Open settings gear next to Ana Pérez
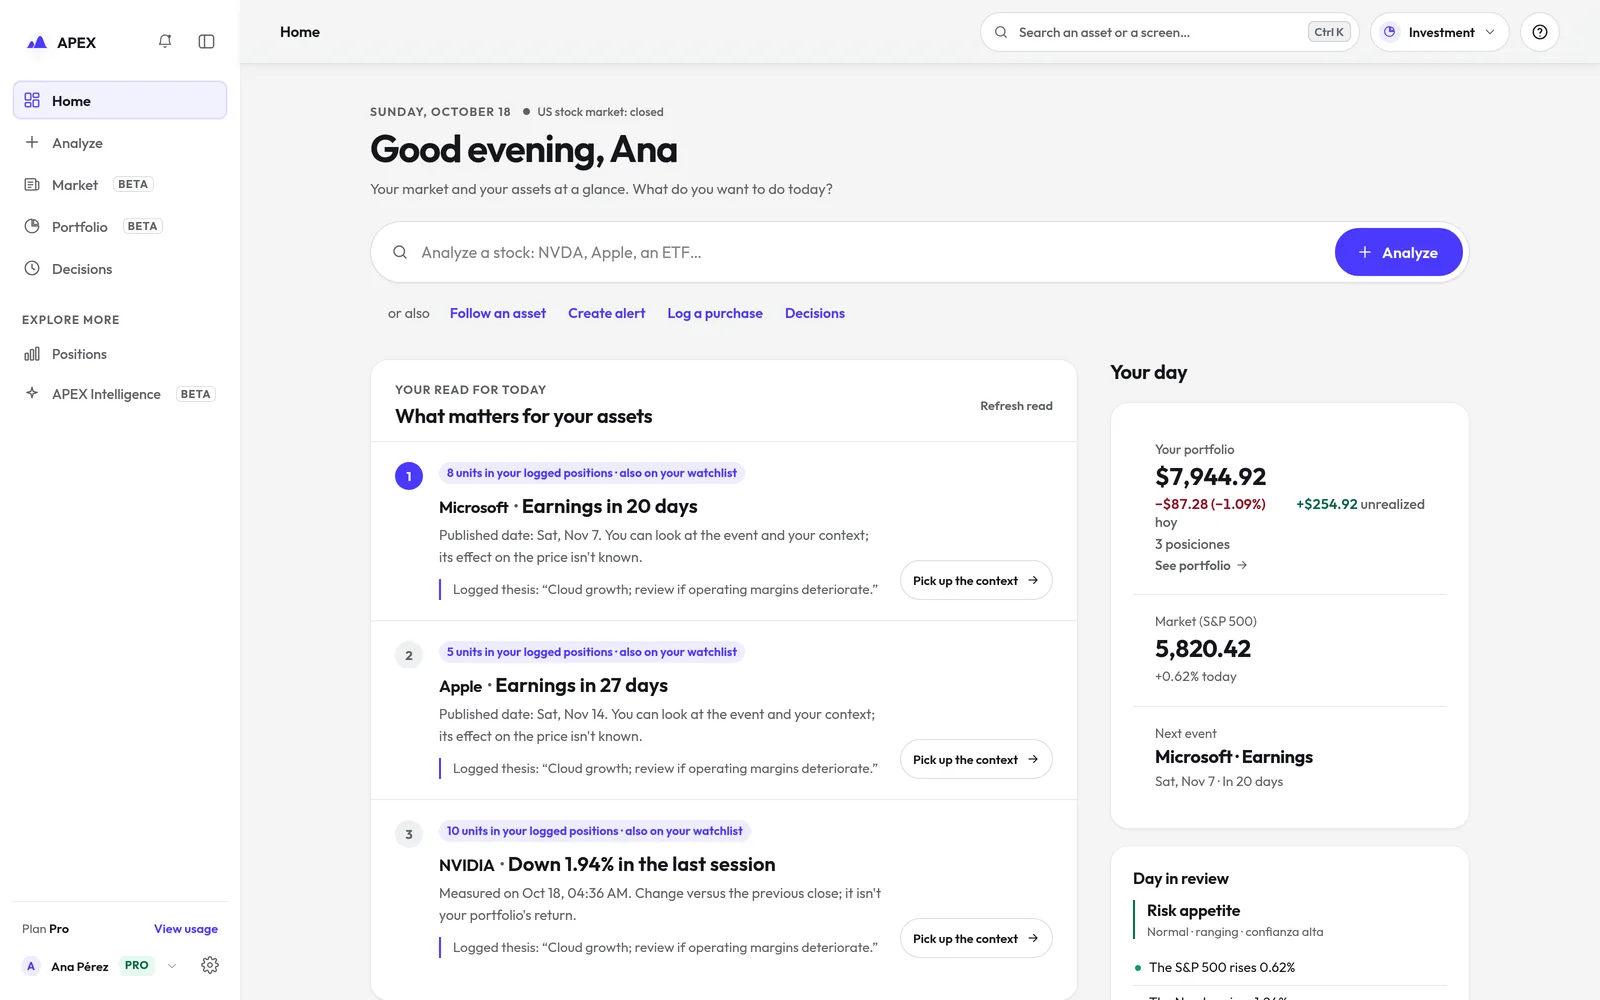Viewport: 1600px width, 1000px height. point(210,965)
